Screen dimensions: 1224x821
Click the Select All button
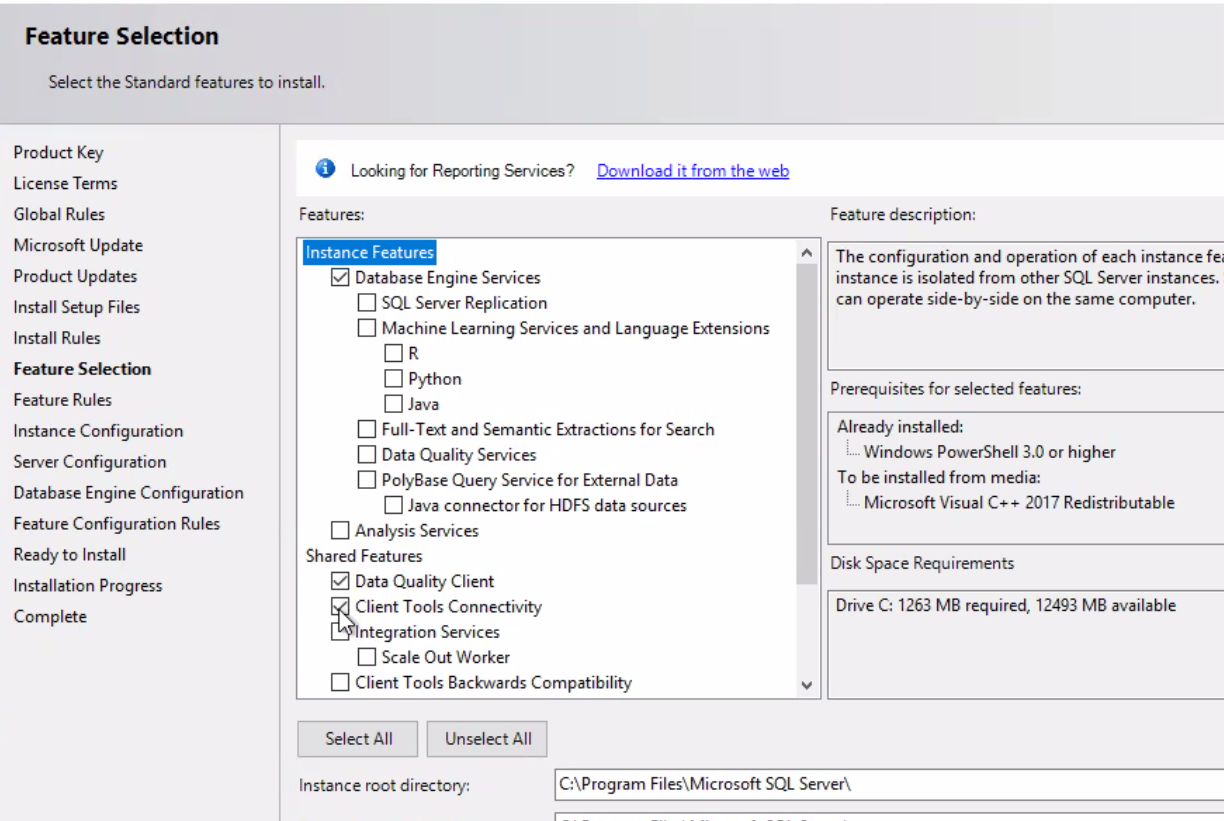coord(357,738)
